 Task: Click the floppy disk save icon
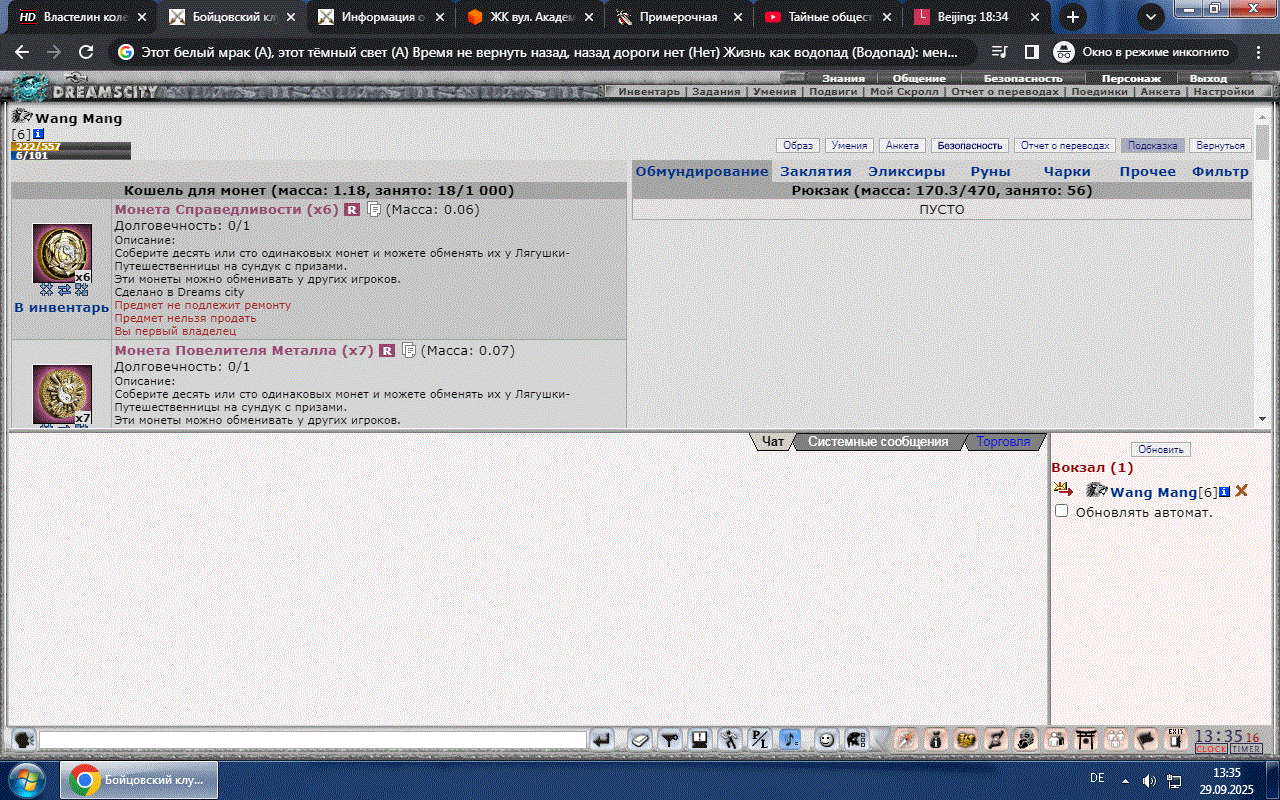coord(700,740)
